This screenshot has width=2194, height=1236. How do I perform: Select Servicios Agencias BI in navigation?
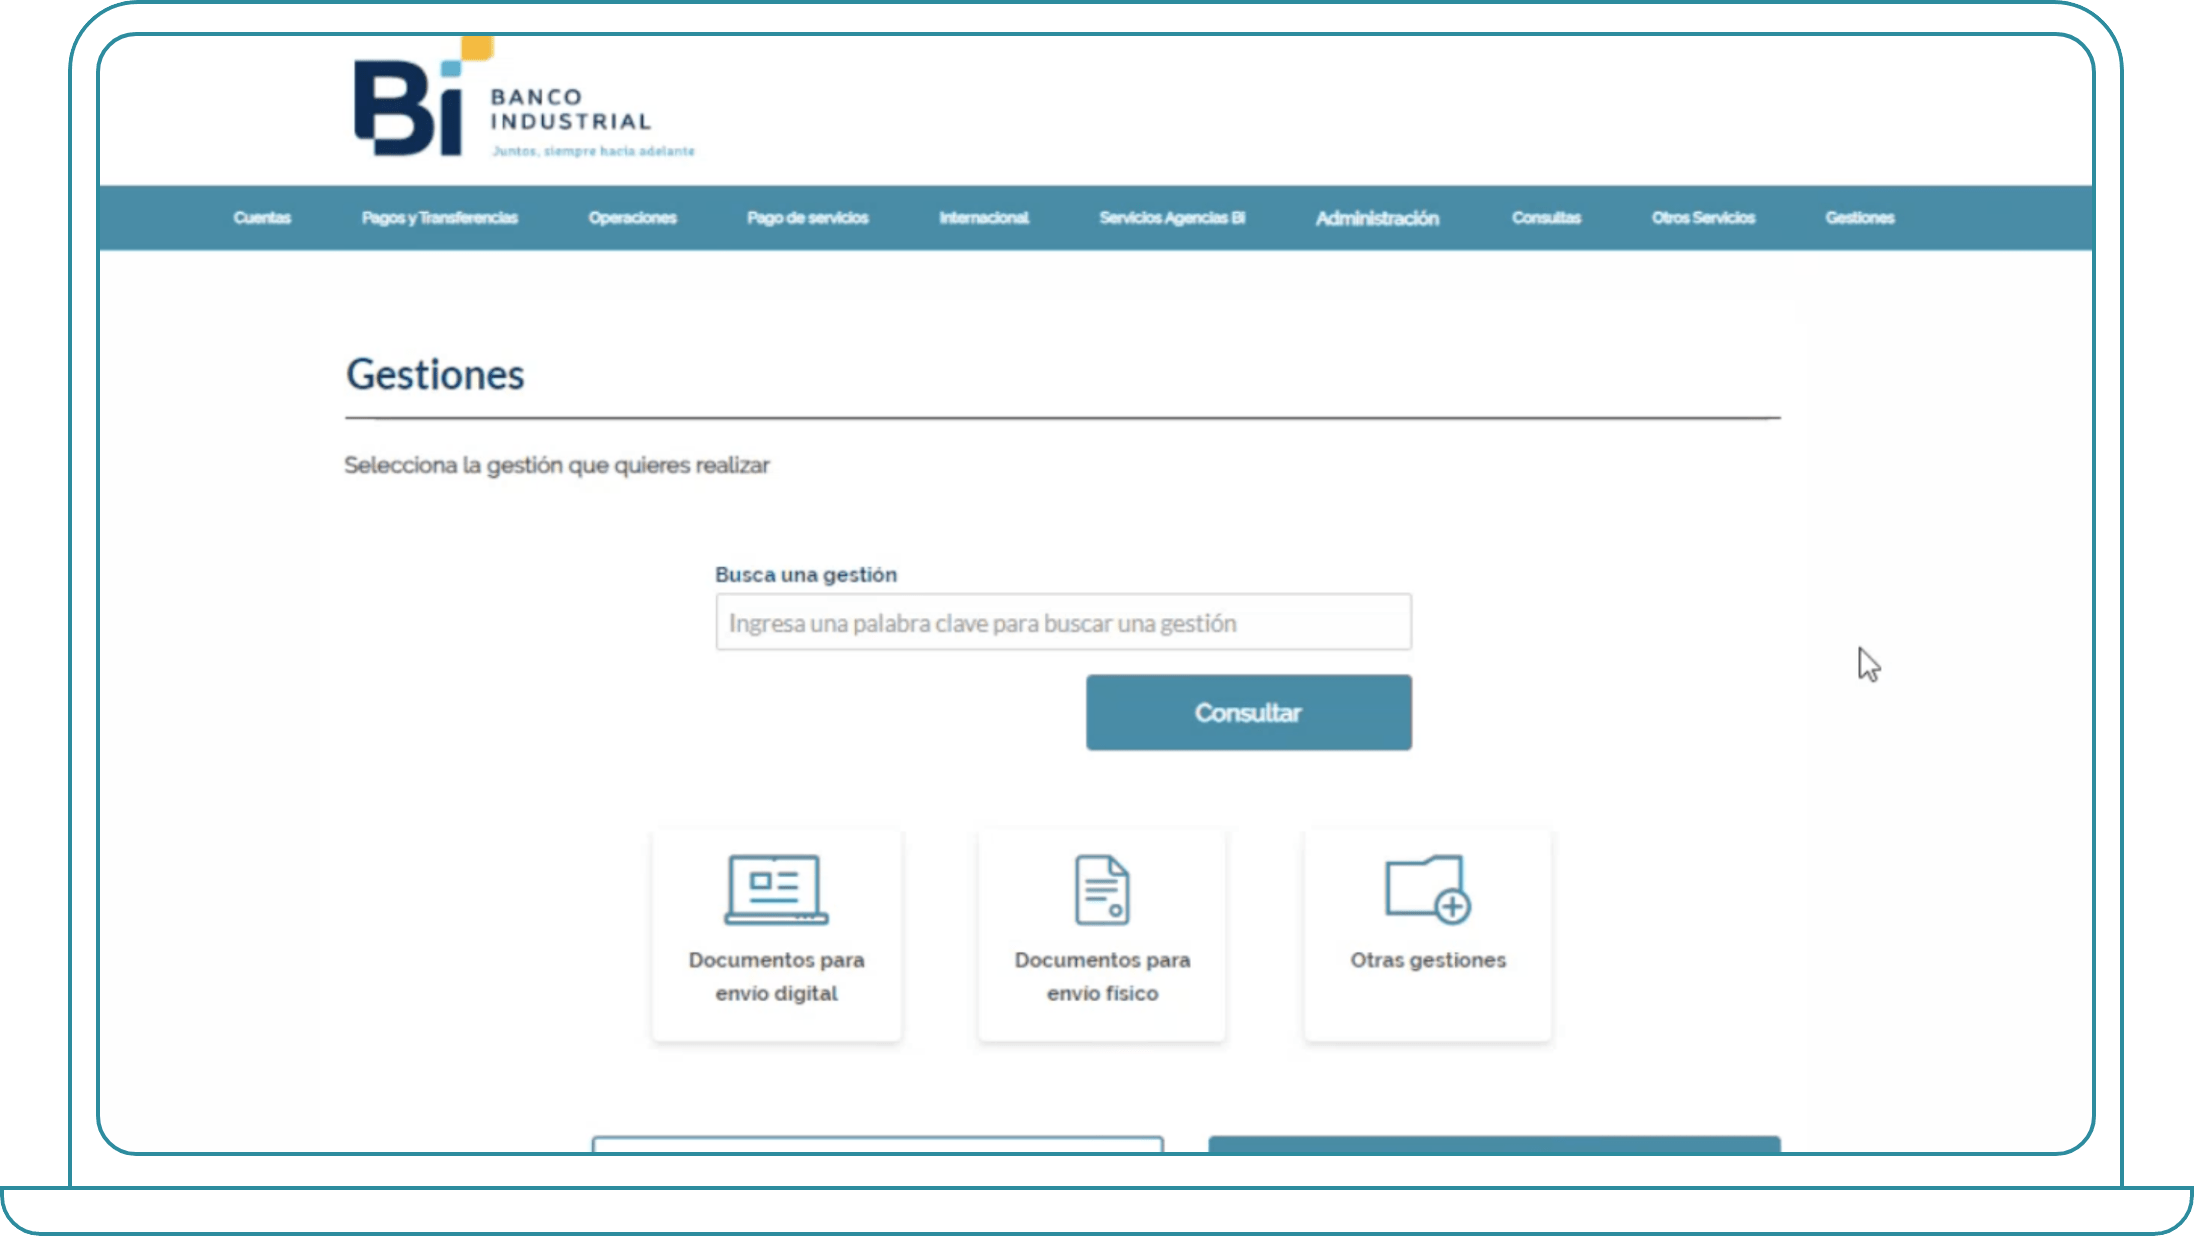1172,218
